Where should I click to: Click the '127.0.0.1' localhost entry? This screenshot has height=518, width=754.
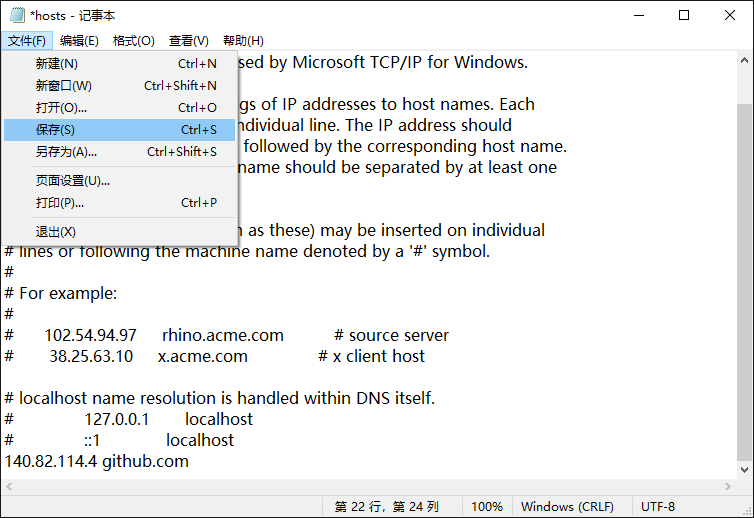(x=117, y=419)
